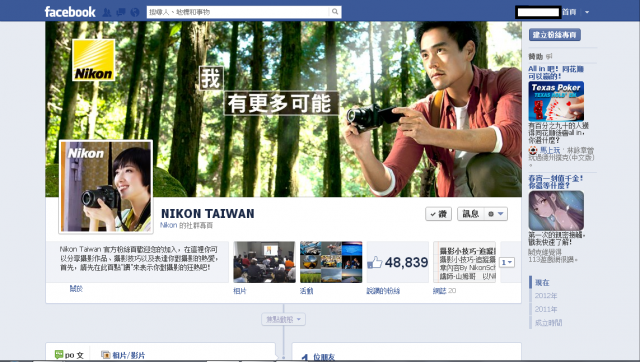640x362 pixels.
Task: Click the 48,839 likes count
Action: 406,262
